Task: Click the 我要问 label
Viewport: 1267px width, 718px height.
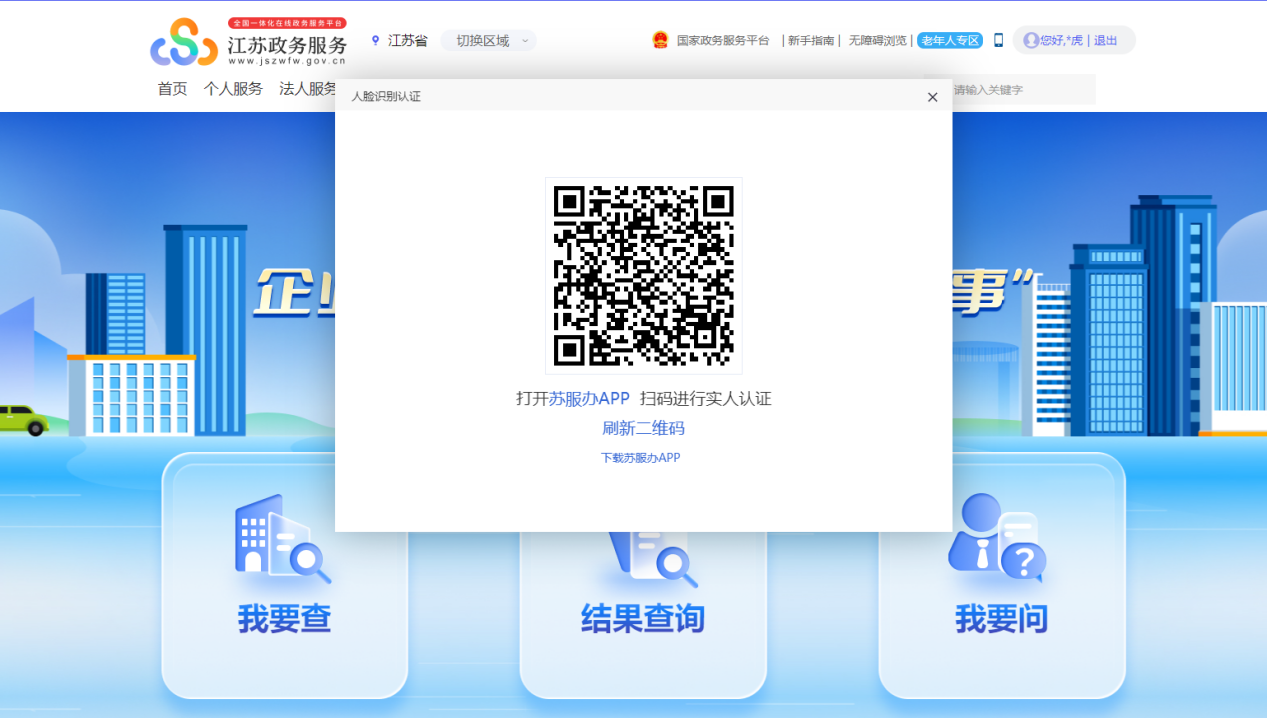Action: pyautogui.click(x=1001, y=619)
